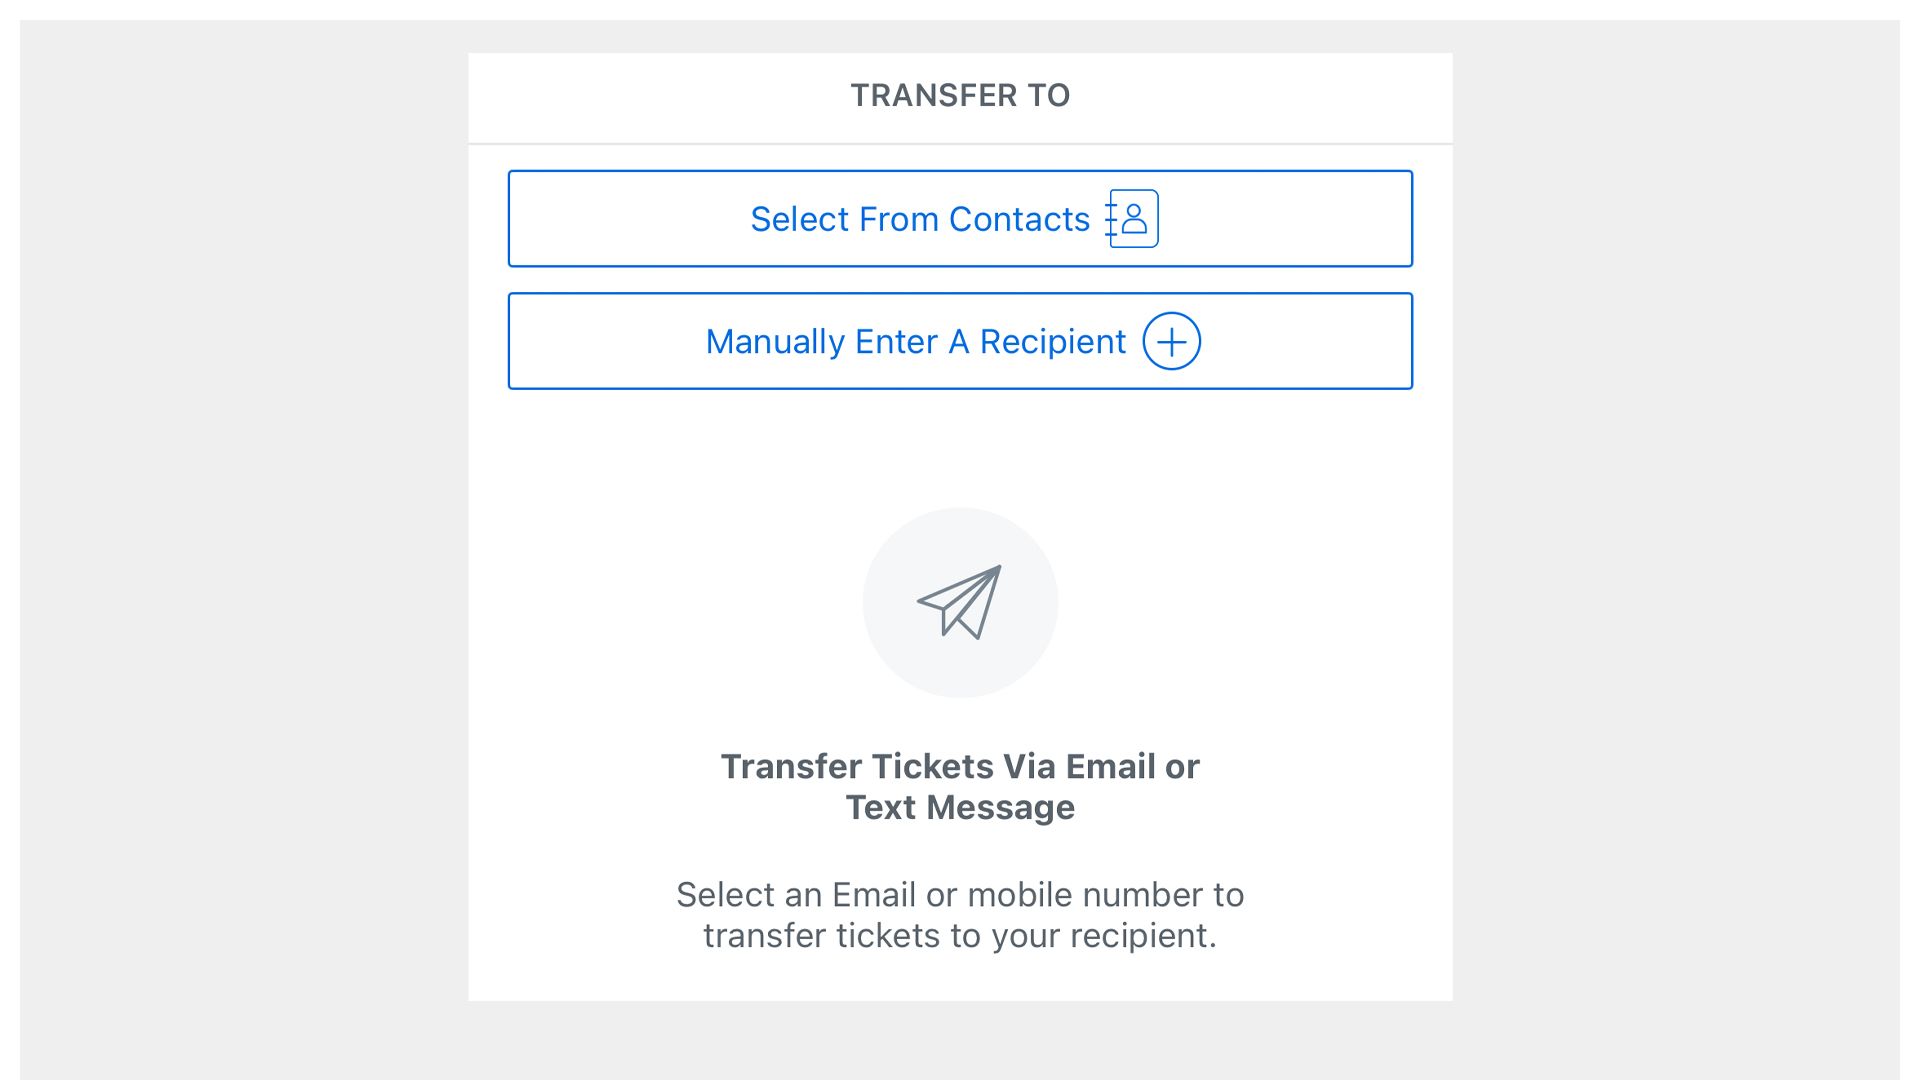Click the email or mobile number instruction text
This screenshot has width=1920, height=1080.
[960, 895]
